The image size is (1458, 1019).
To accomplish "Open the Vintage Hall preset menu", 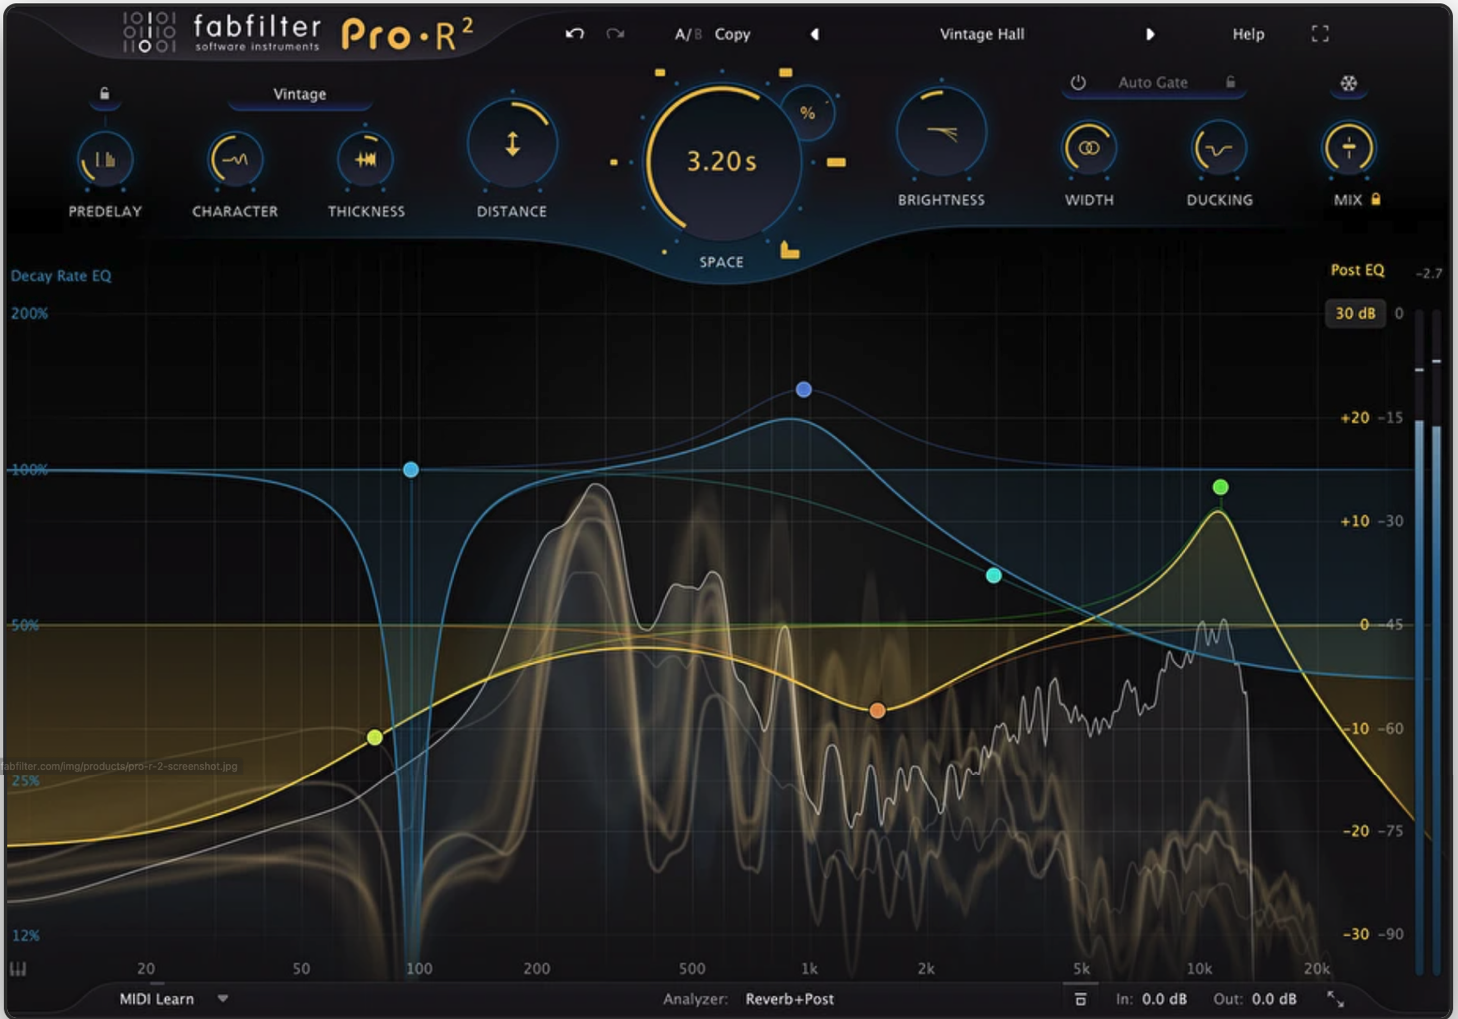I will pos(981,34).
